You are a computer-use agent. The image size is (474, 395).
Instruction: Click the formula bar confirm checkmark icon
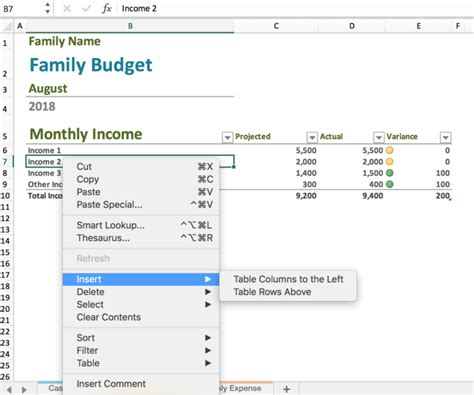pos(87,8)
